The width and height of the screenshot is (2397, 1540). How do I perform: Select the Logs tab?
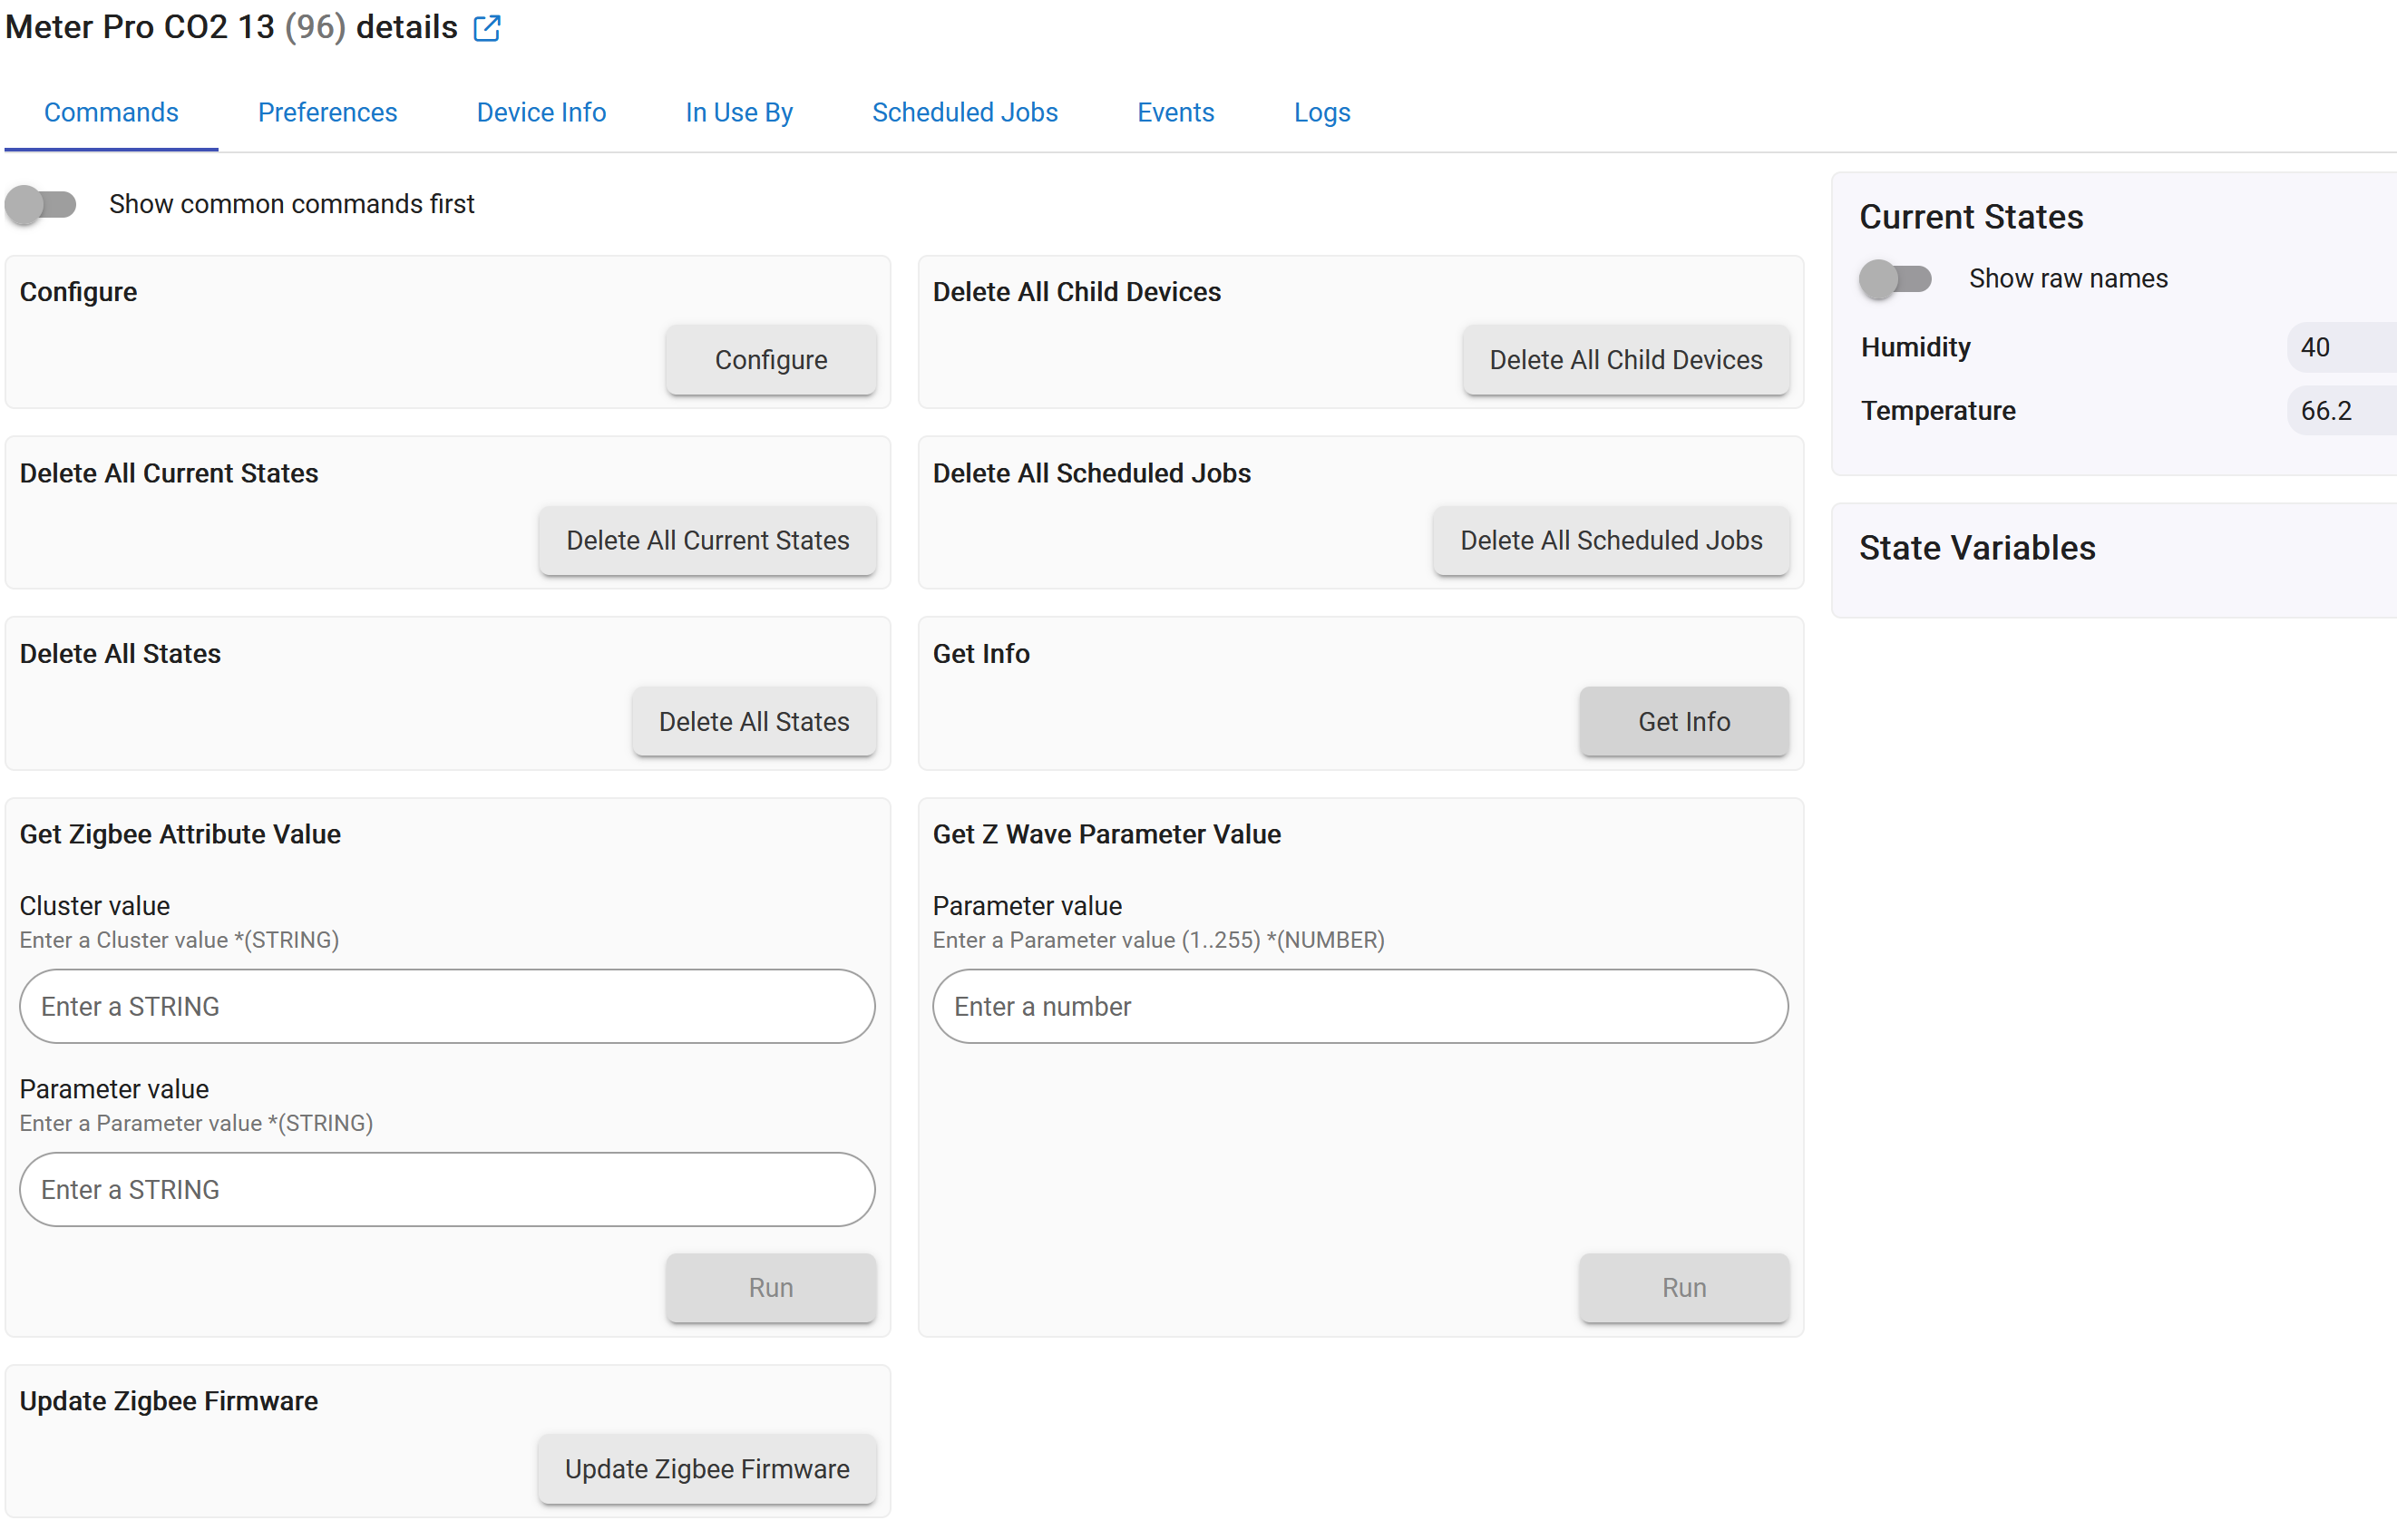1321,112
